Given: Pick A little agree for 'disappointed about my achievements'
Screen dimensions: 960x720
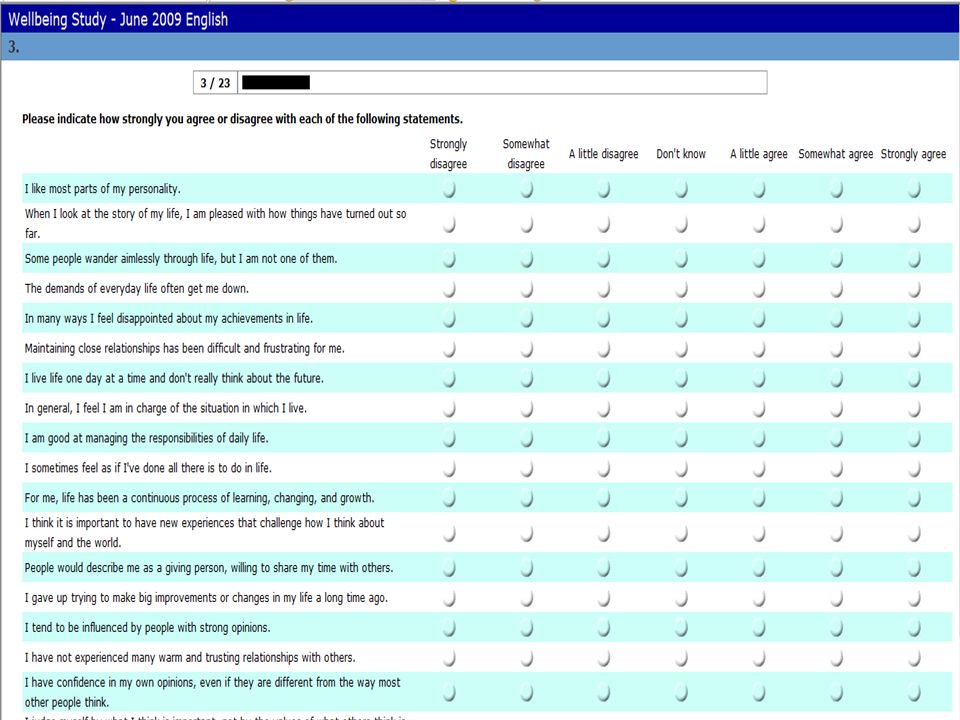Looking at the screenshot, I should click(759, 318).
